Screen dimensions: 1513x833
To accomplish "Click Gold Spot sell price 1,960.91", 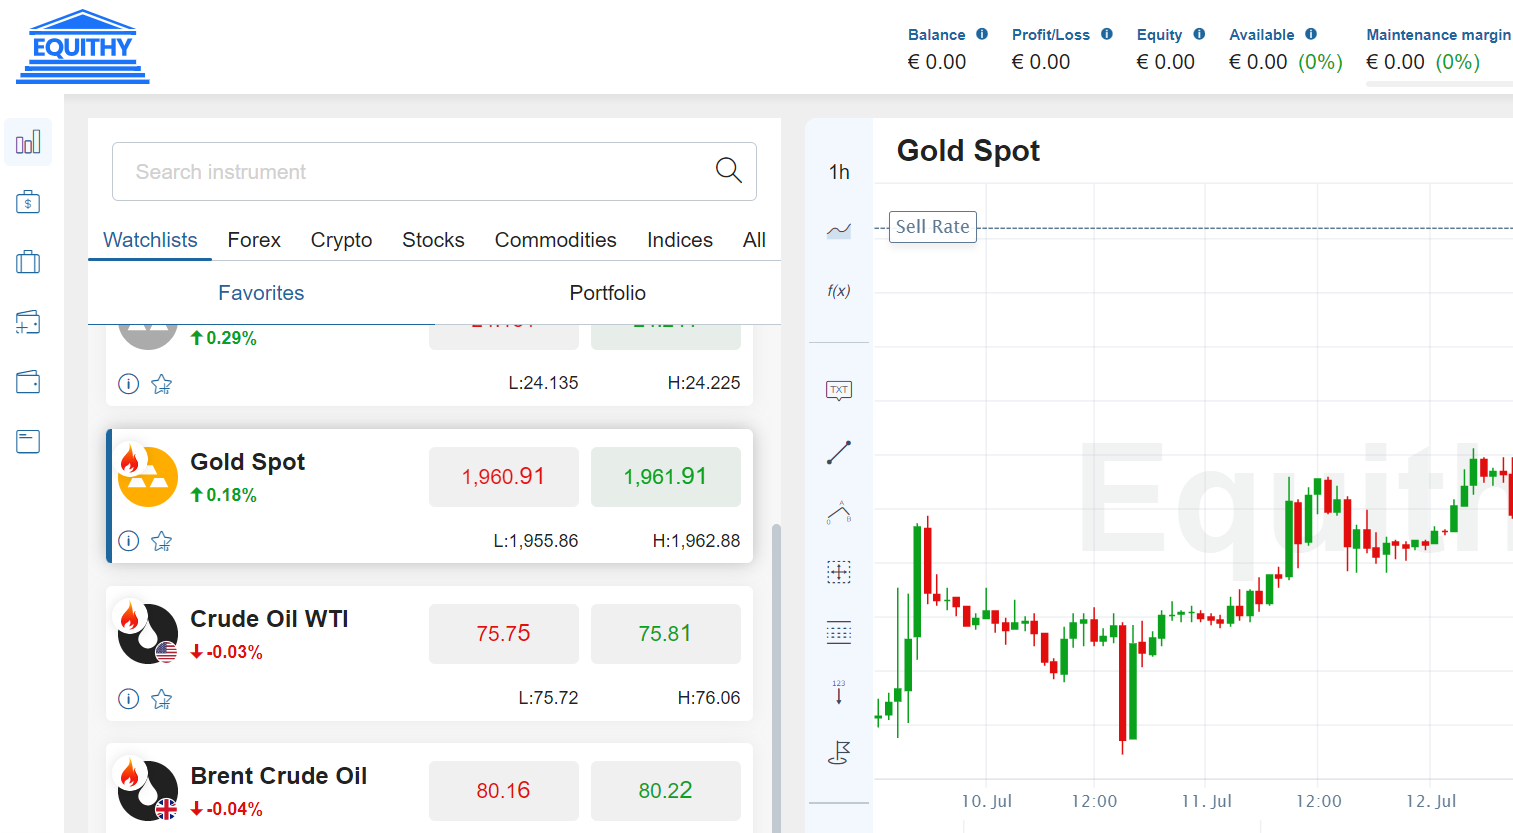I will (x=504, y=477).
